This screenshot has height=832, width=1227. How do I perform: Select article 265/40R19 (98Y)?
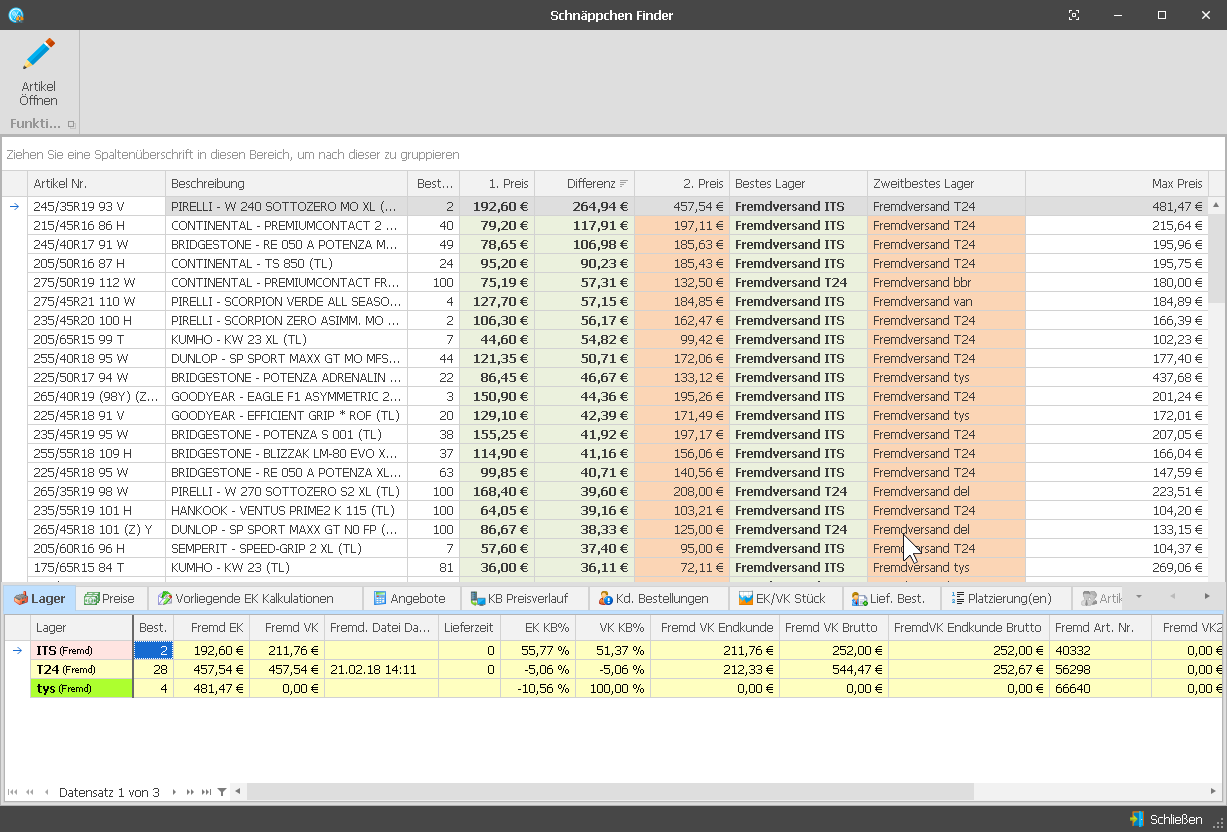[96, 397]
